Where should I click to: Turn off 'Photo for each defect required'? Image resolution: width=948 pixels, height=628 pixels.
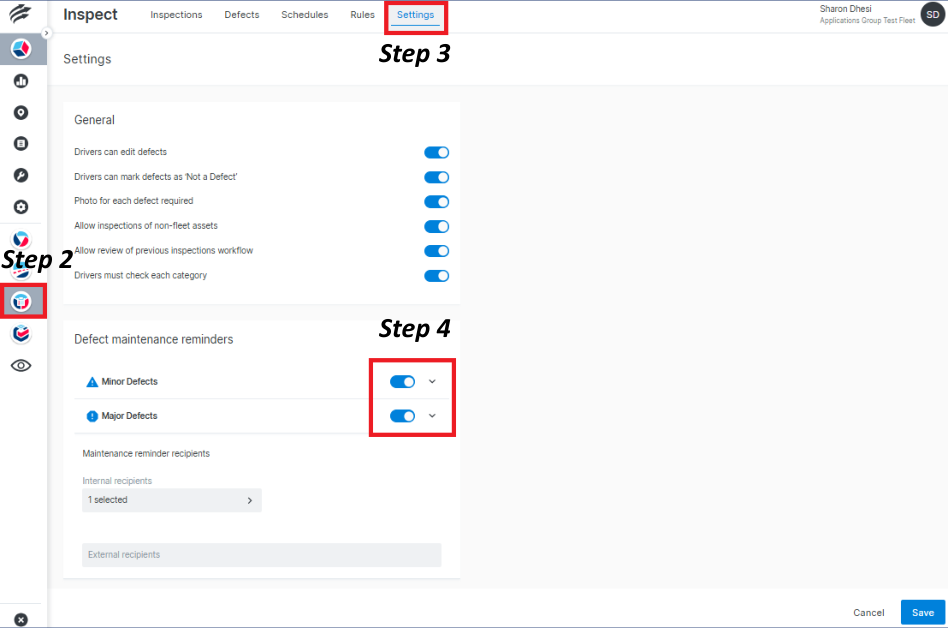436,201
